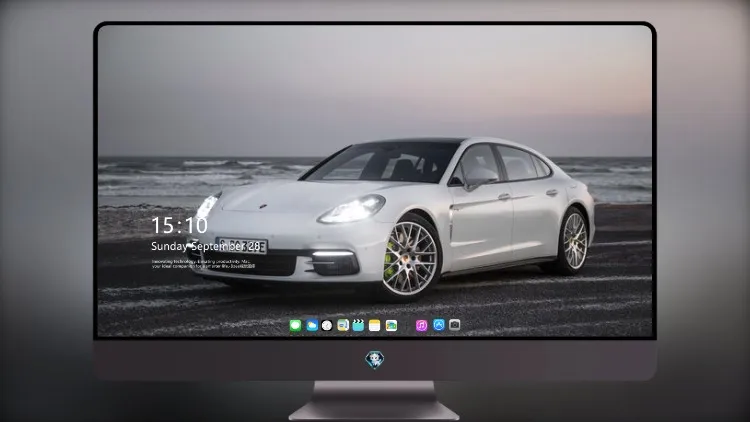The width and height of the screenshot is (750, 422).
Task: Open the yellow Notes app icon
Action: [375, 326]
